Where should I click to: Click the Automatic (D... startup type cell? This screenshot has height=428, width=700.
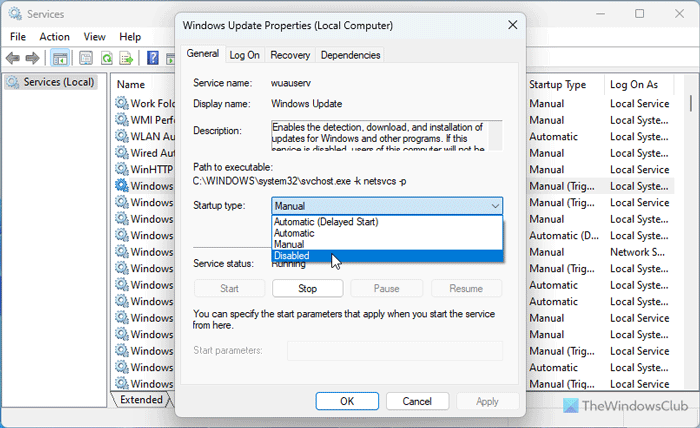(564, 236)
